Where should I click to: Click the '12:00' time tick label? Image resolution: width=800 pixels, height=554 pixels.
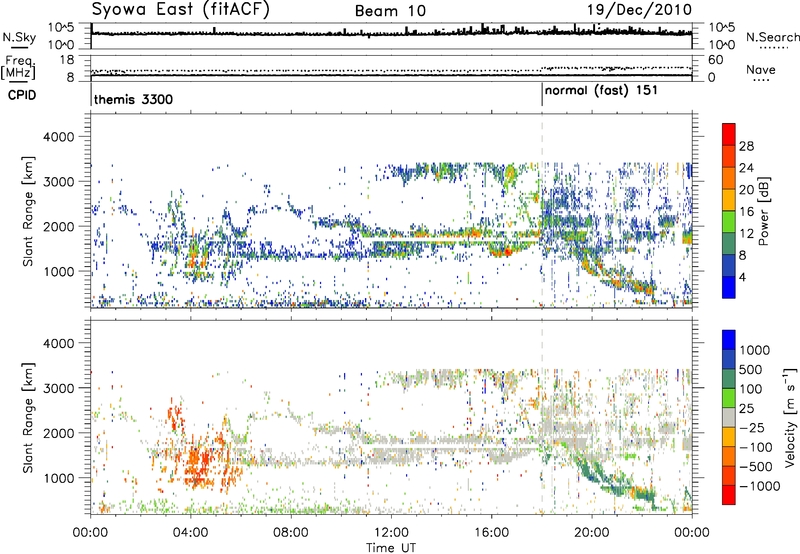pyautogui.click(x=391, y=533)
